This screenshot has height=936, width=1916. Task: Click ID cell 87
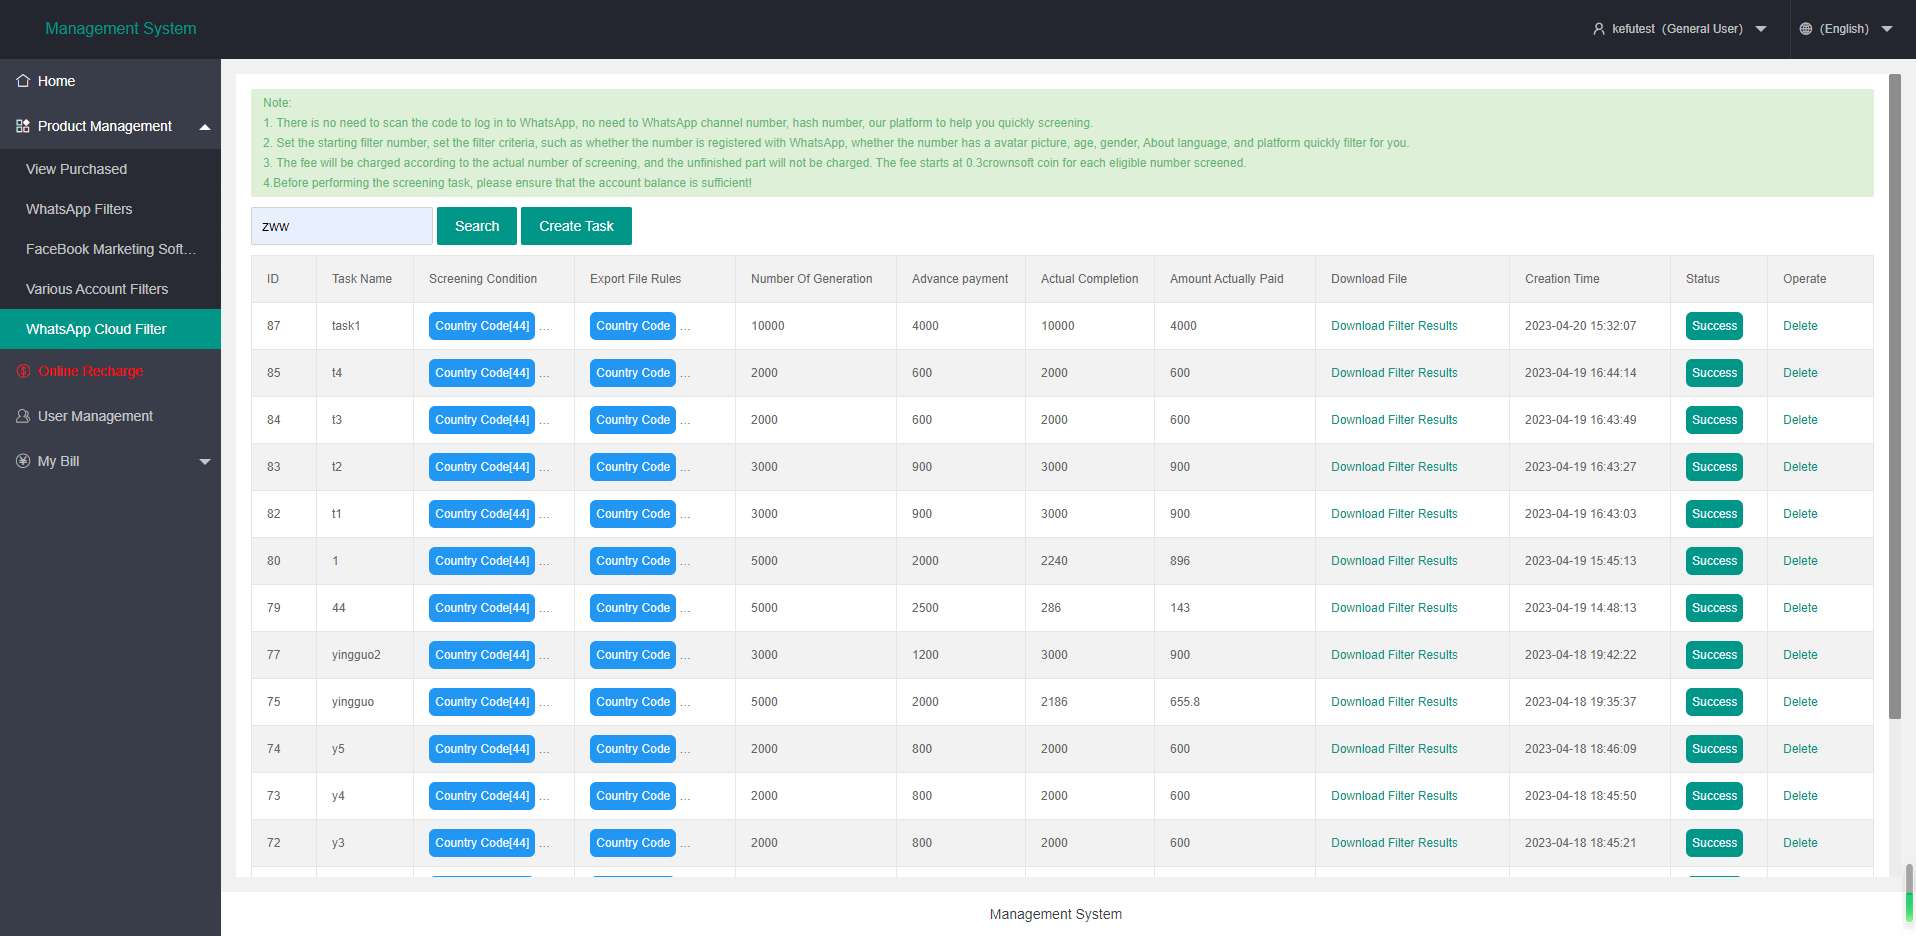click(274, 326)
